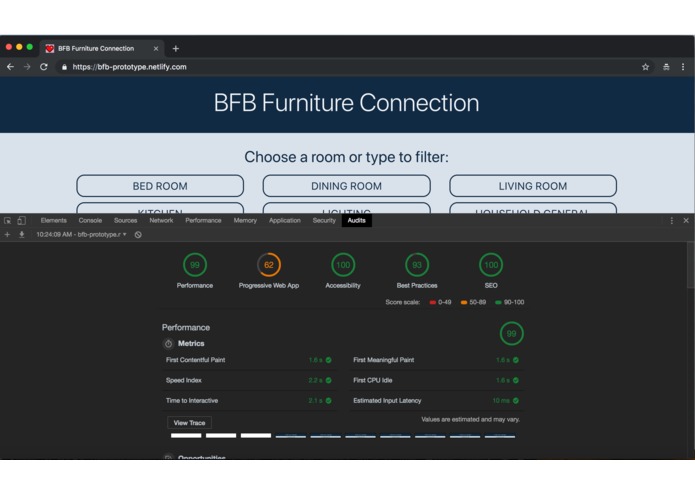Close the BFB Furniture Connection tab
This screenshot has width=695, height=494.
coord(156,49)
